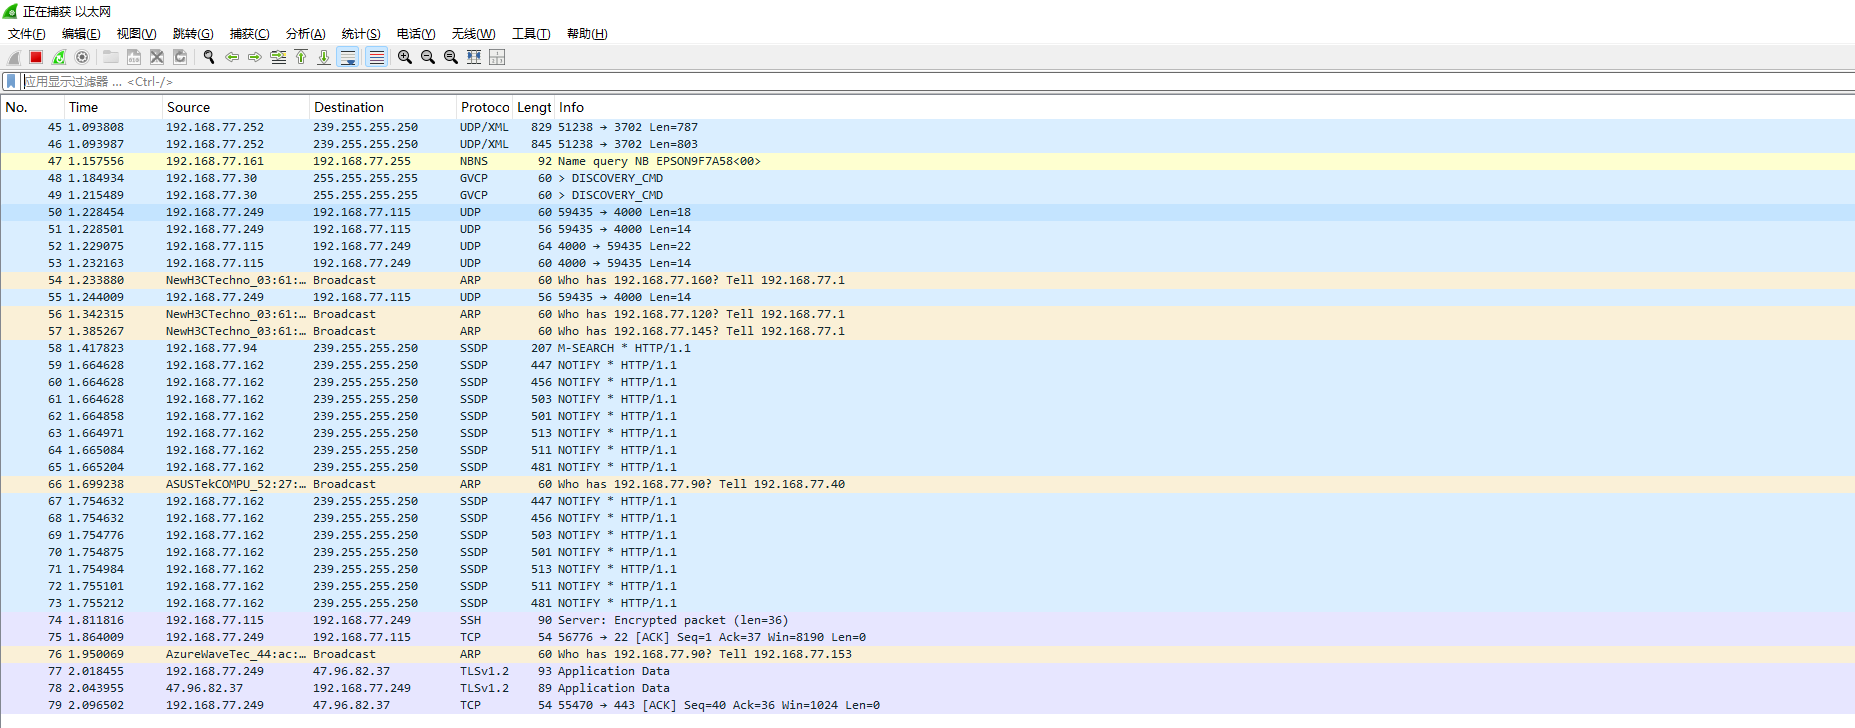Sort by the Time column header
Viewport: 1855px width, 728px height.
(x=113, y=107)
